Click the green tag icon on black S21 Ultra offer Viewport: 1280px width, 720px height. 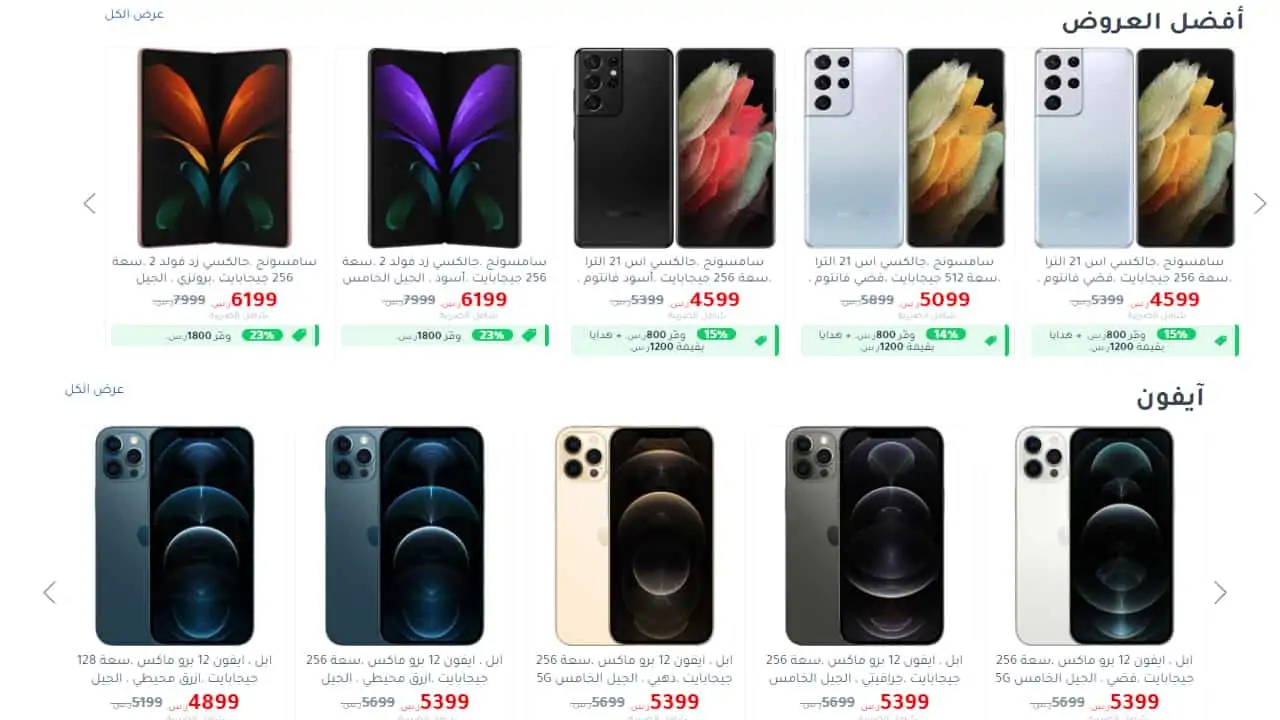[761, 340]
